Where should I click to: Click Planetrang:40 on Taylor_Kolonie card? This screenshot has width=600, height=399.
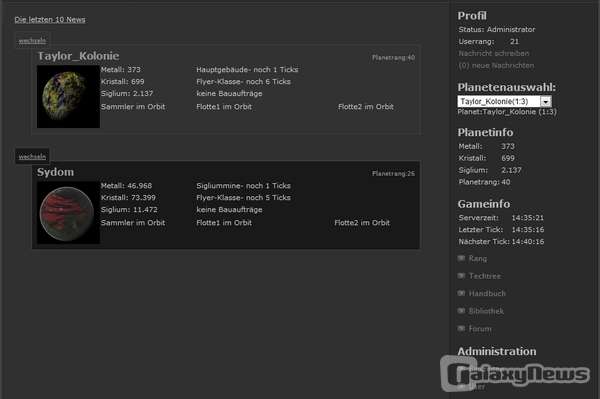pos(393,57)
